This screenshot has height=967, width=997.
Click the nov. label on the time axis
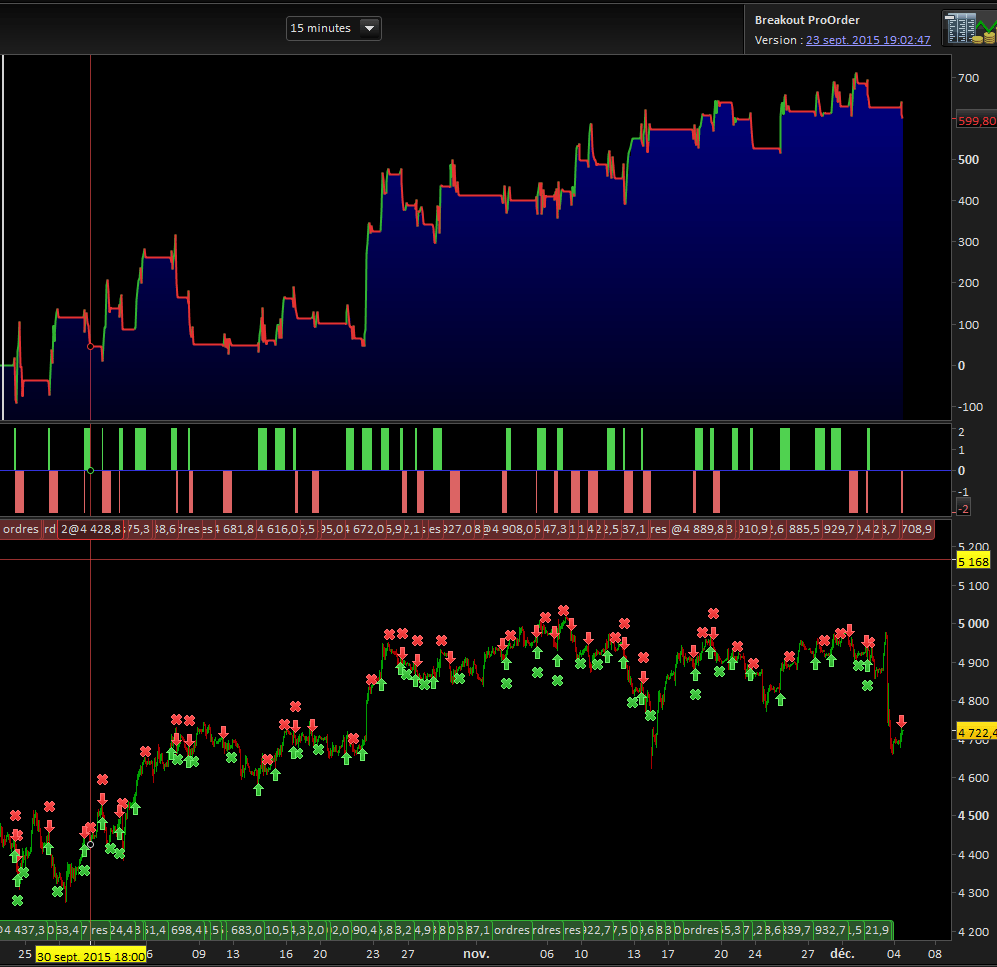point(477,954)
